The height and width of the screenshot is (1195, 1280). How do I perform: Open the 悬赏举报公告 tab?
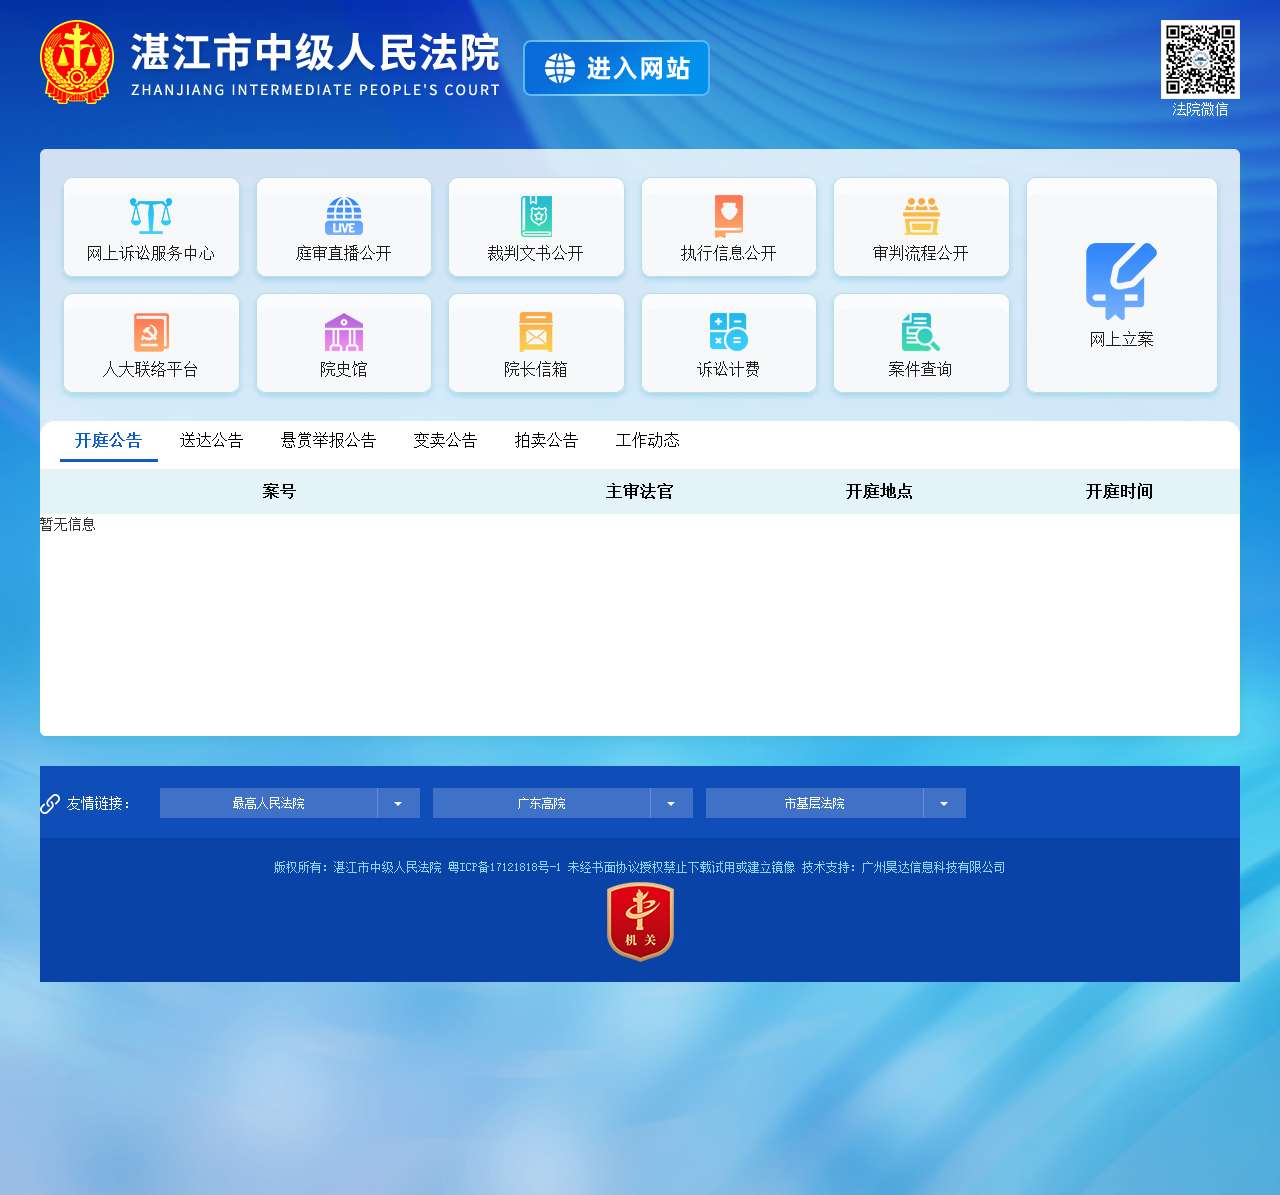click(328, 441)
